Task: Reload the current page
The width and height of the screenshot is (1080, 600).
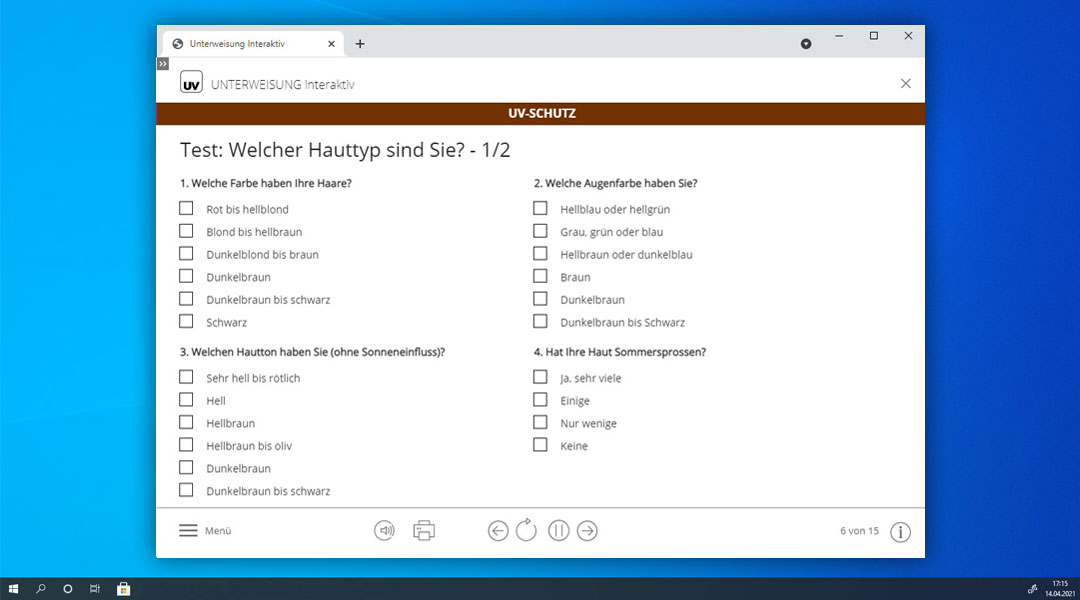Action: tap(526, 530)
